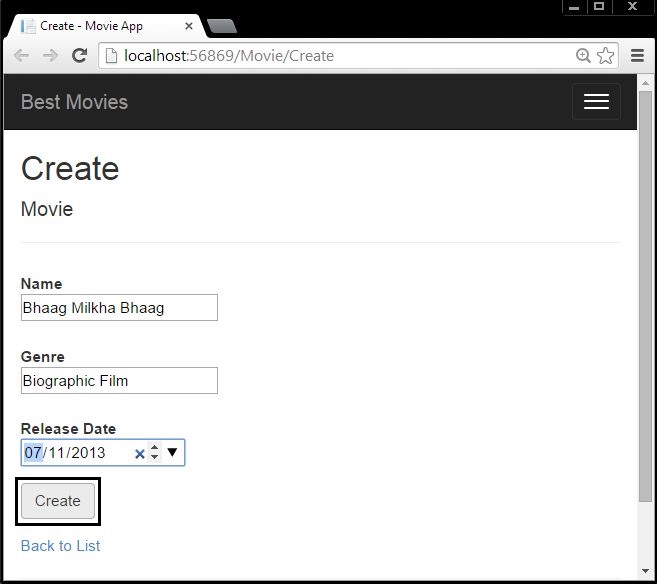Click the browser back arrow
657x584 pixels.
click(x=21, y=55)
